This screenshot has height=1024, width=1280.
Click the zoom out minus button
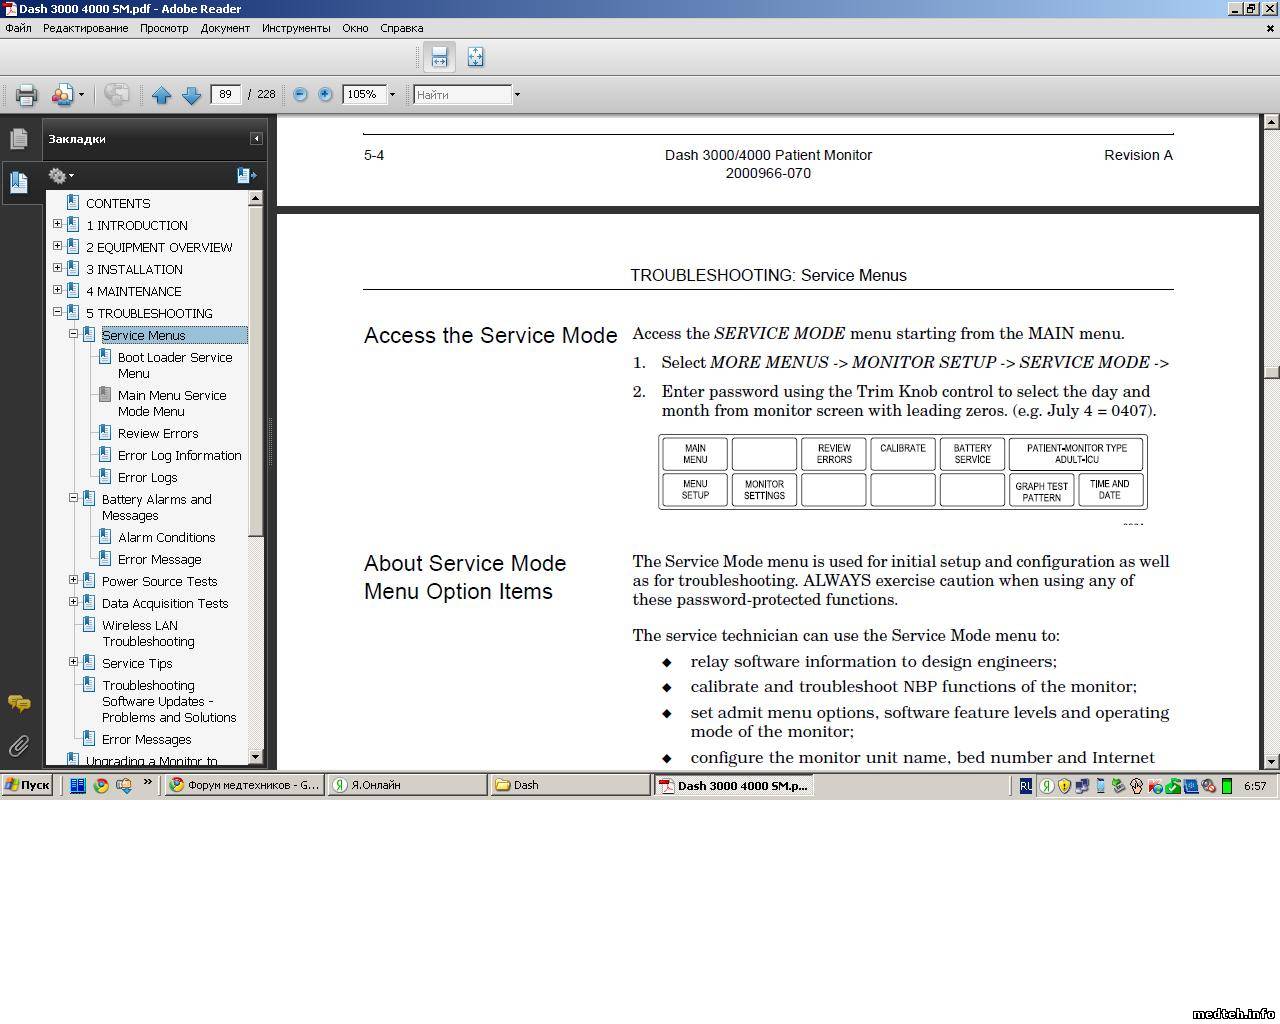(300, 94)
